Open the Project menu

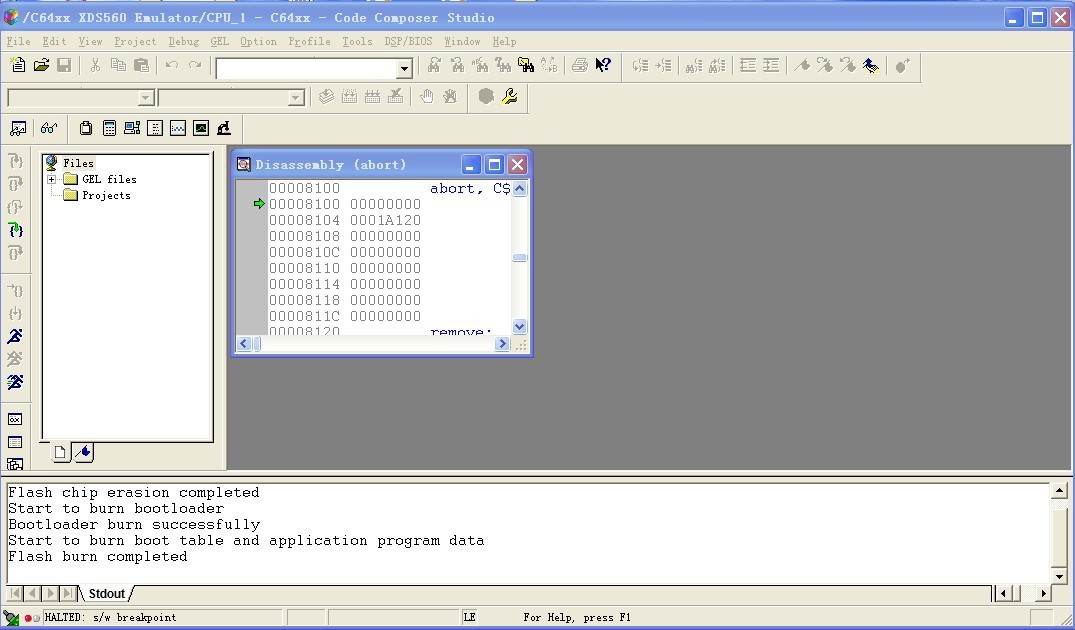click(x=135, y=41)
